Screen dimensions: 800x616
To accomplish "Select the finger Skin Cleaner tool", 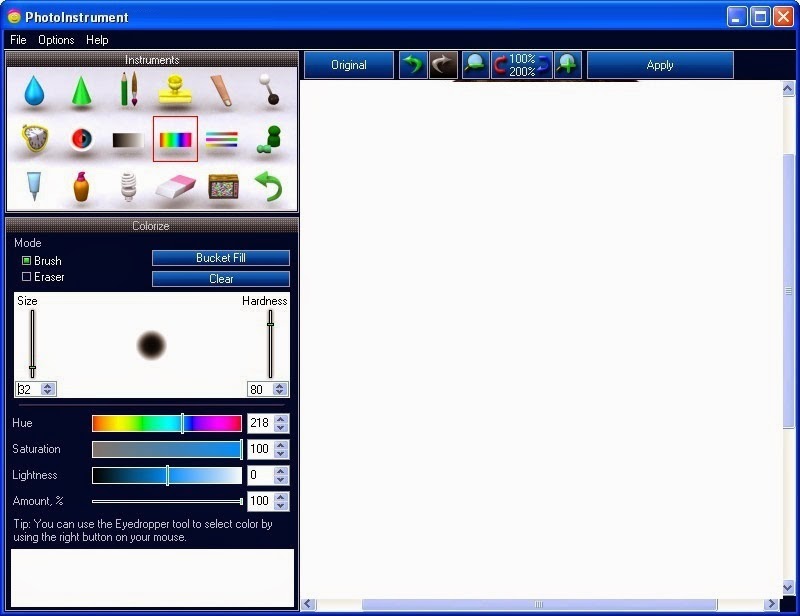I will point(221,90).
